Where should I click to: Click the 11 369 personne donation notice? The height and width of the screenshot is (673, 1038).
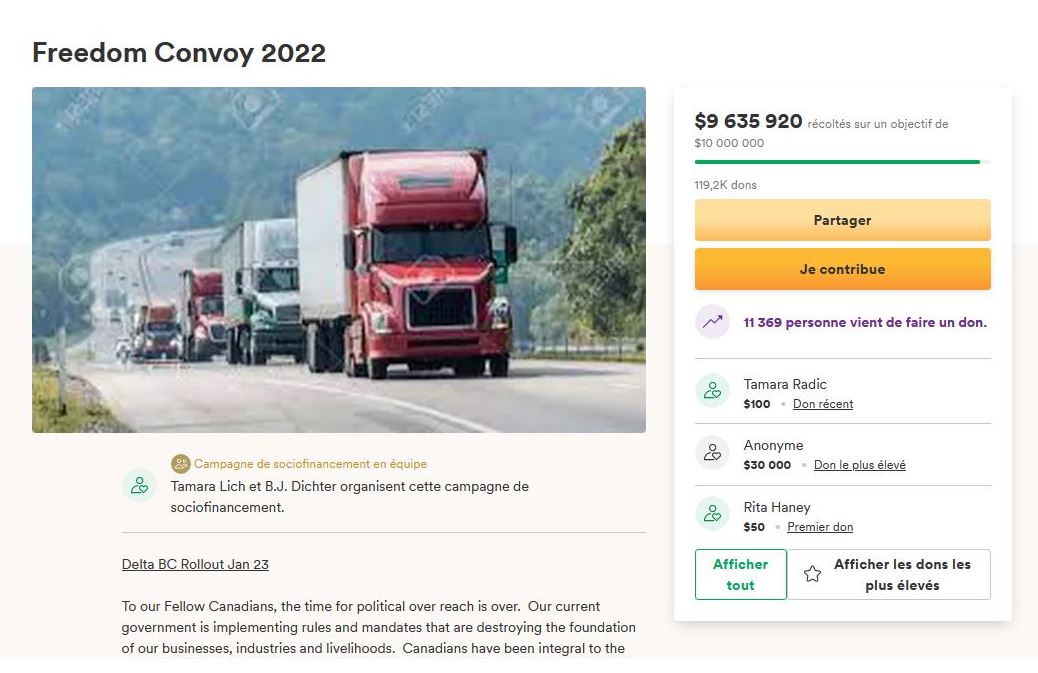coord(865,322)
